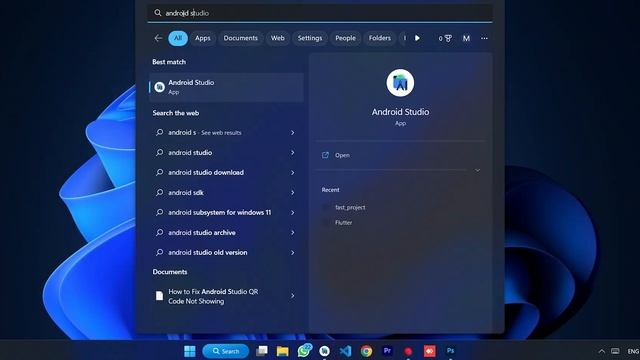640x360 pixels.
Task: Select the Folders filter tab
Action: pyautogui.click(x=380, y=38)
